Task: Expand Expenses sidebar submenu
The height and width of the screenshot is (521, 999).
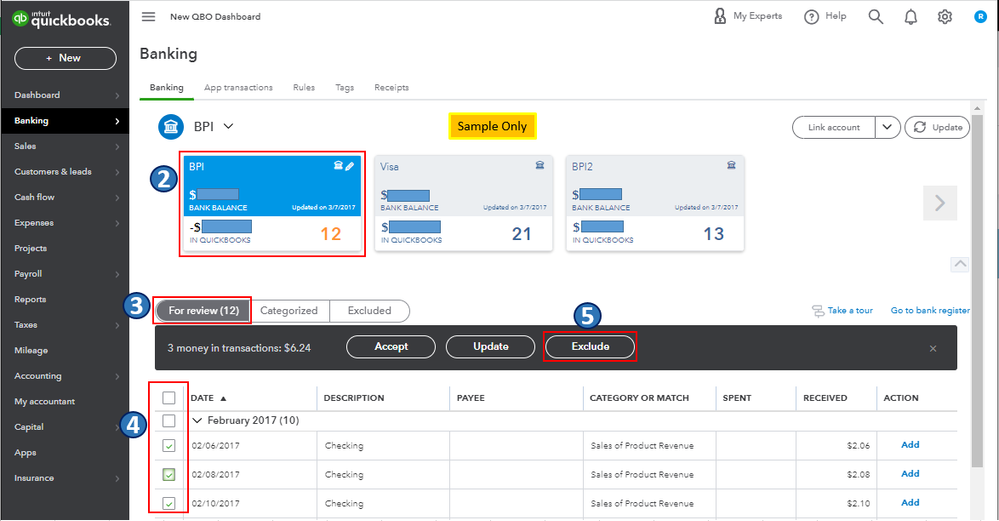Action: point(117,223)
